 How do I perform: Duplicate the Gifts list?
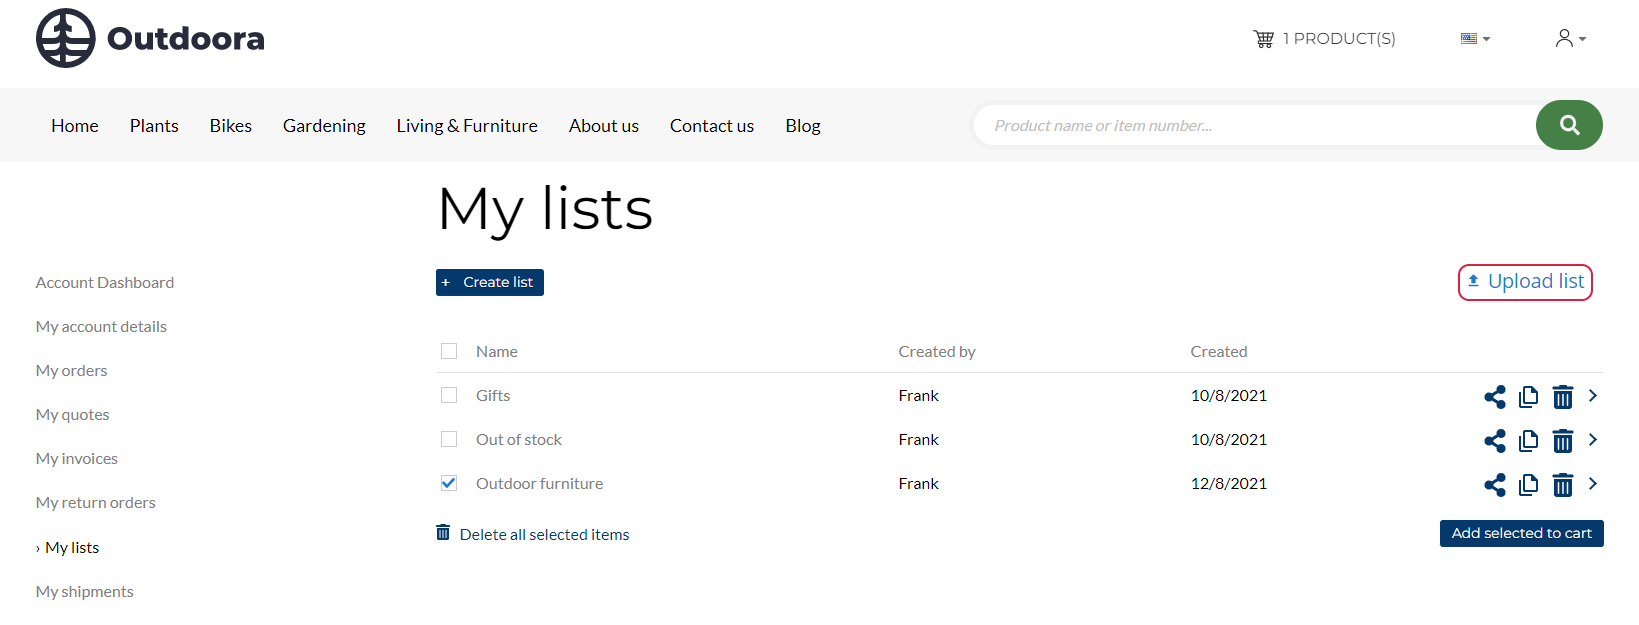click(1528, 397)
